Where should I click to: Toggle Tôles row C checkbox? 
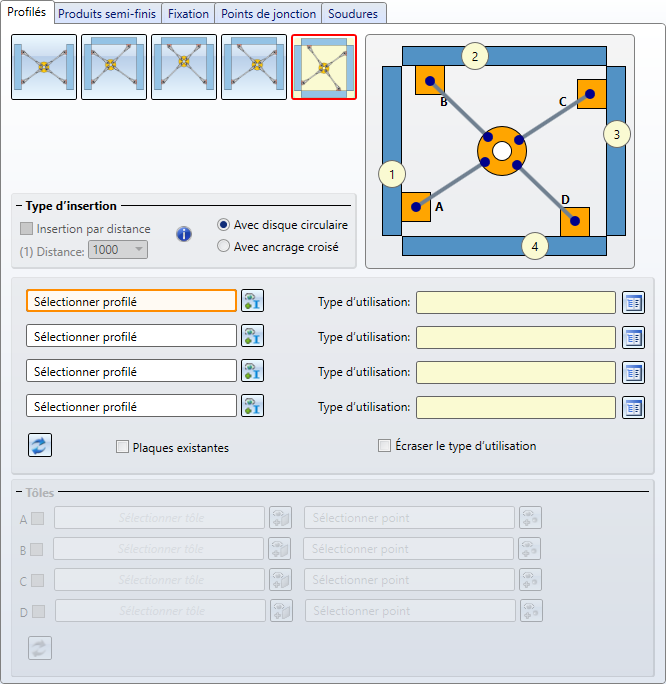[38, 581]
